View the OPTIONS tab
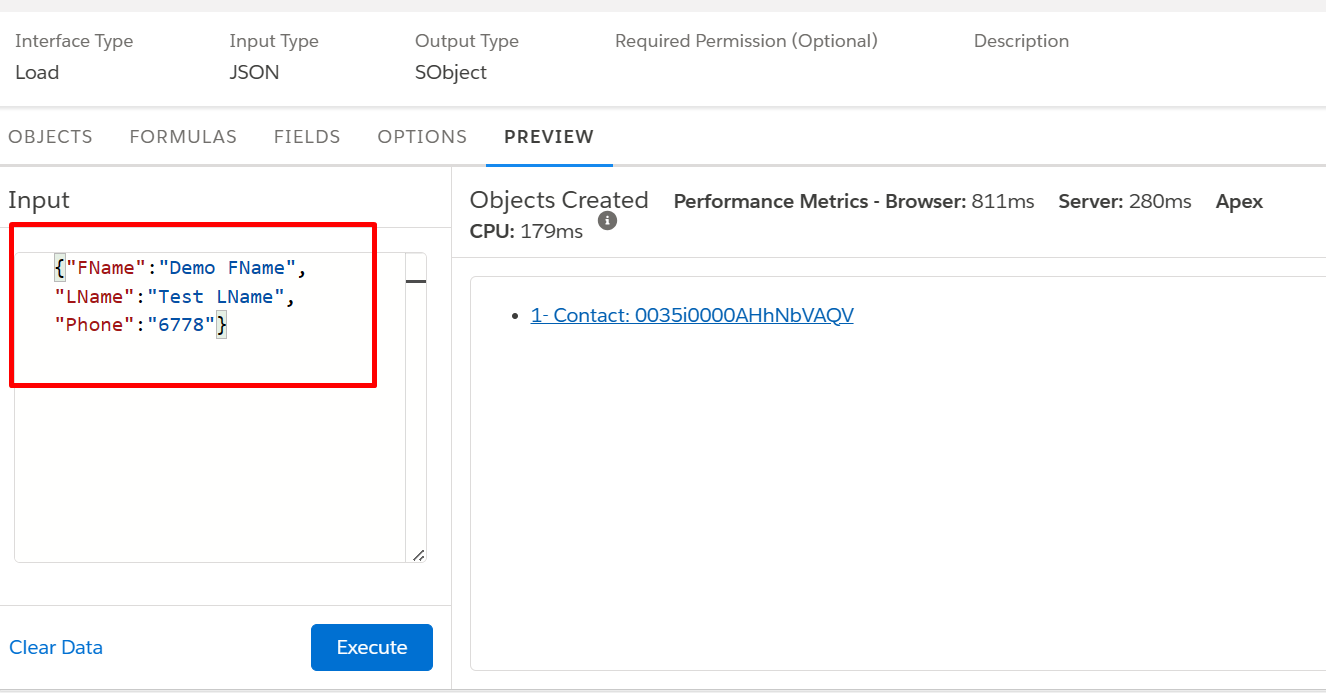The height and width of the screenshot is (693, 1326). [422, 136]
